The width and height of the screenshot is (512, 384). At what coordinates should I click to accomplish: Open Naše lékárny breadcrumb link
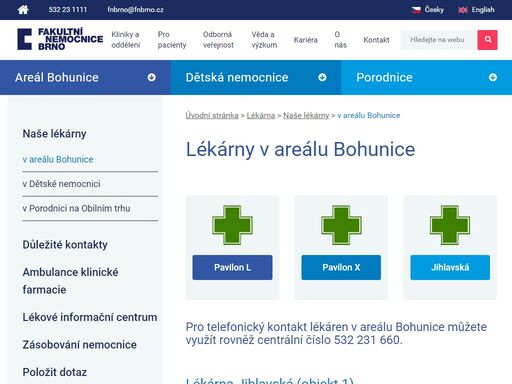306,115
